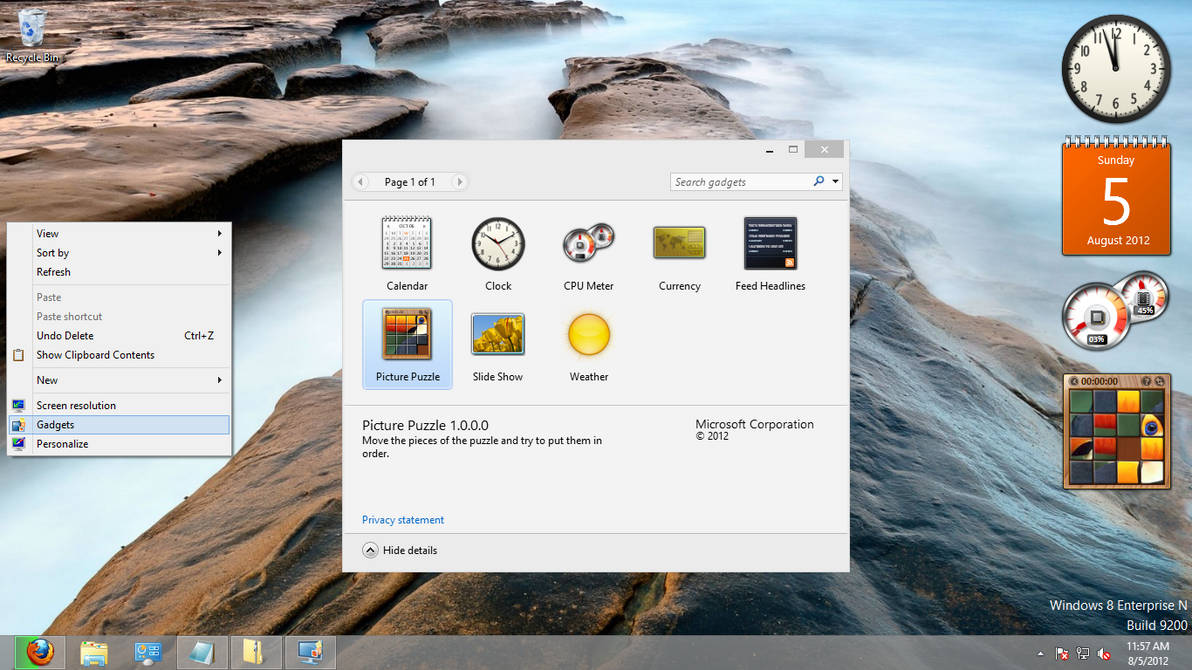Click the "Page 1 of 1" label
This screenshot has width=1192, height=670.
pyautogui.click(x=410, y=182)
